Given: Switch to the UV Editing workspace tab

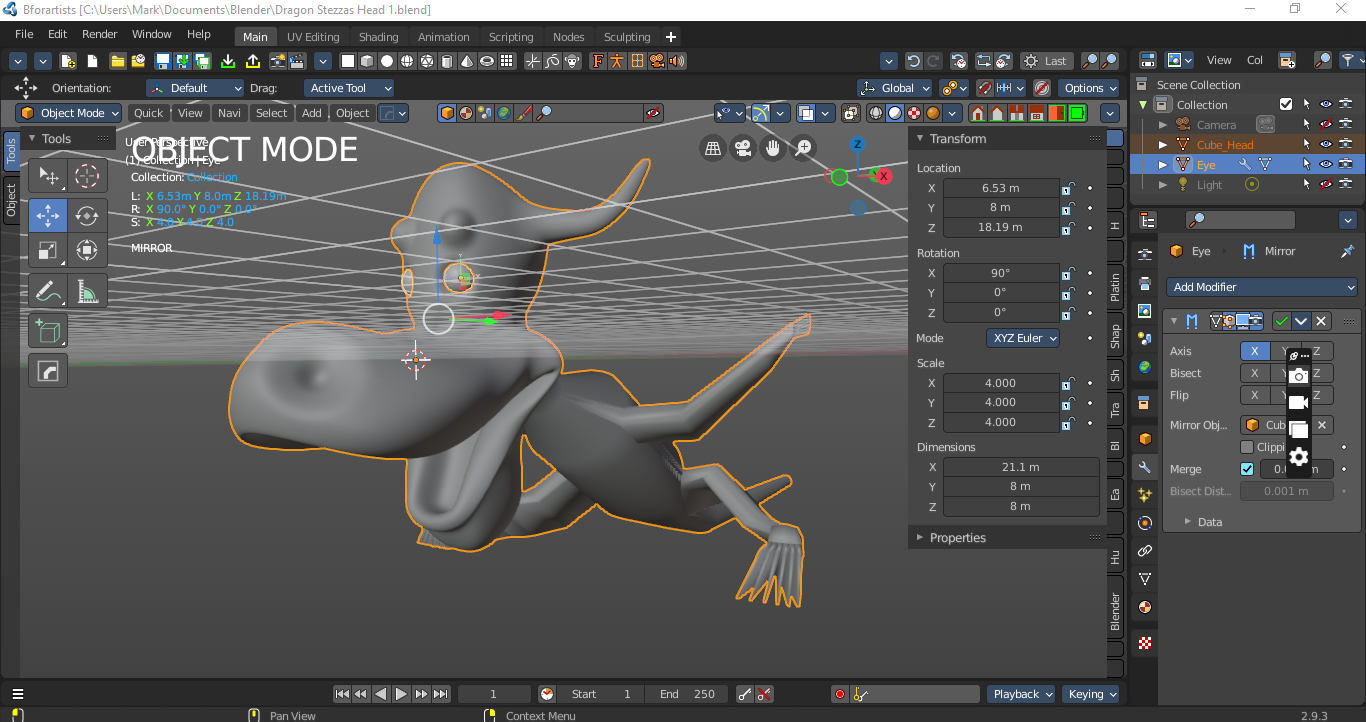Looking at the screenshot, I should [313, 37].
